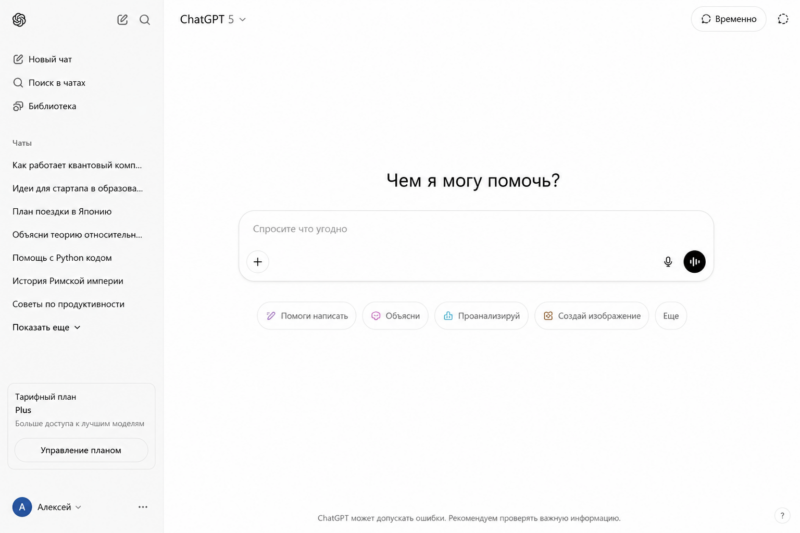This screenshot has width=800, height=533.
Task: Choose the Создай изображение suggestion chip
Action: [x=592, y=316]
